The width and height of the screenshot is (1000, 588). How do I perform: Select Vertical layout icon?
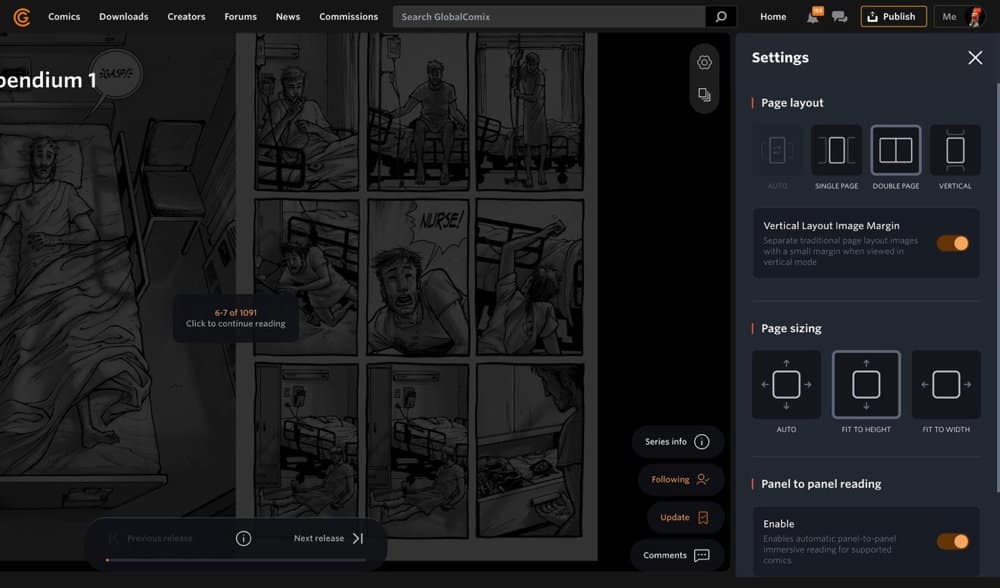click(x=955, y=151)
